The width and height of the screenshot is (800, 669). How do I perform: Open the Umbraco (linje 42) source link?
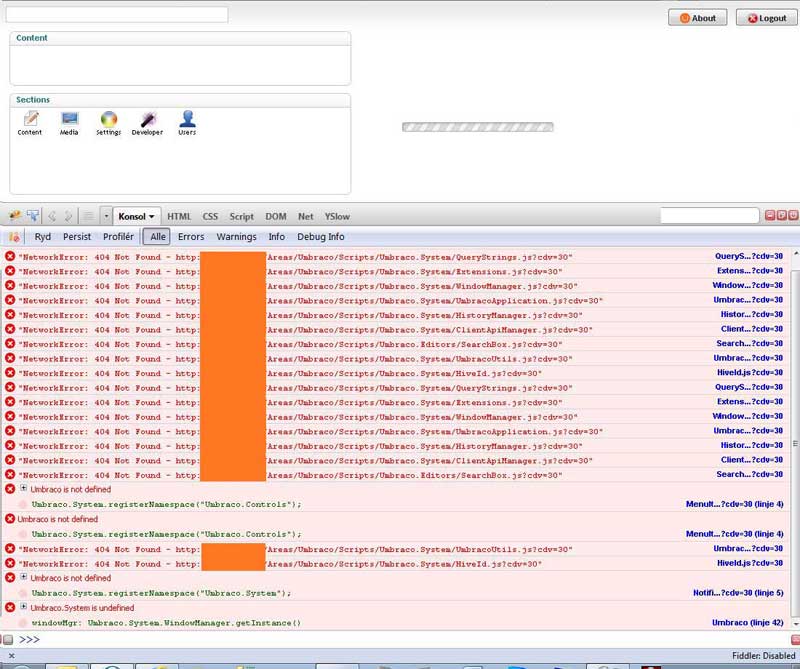pyautogui.click(x=747, y=623)
